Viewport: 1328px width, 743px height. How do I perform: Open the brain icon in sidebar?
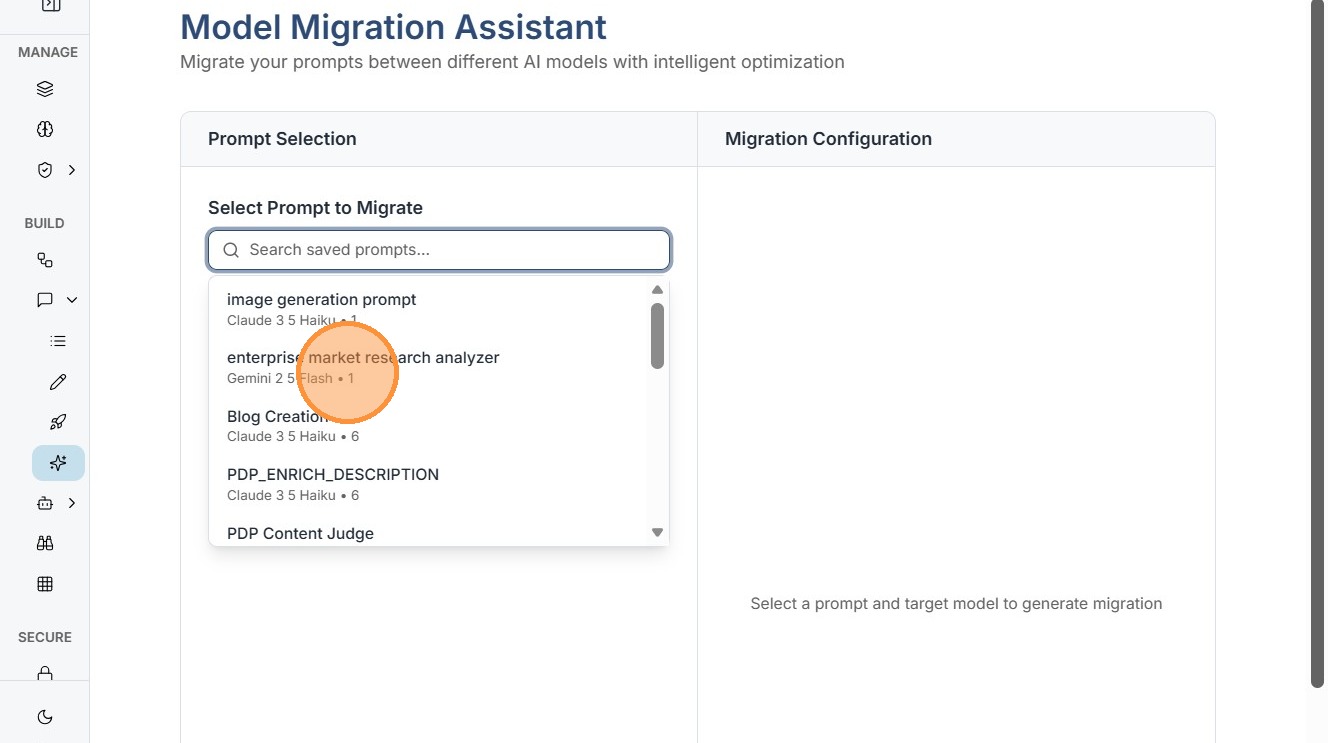pyautogui.click(x=45, y=129)
